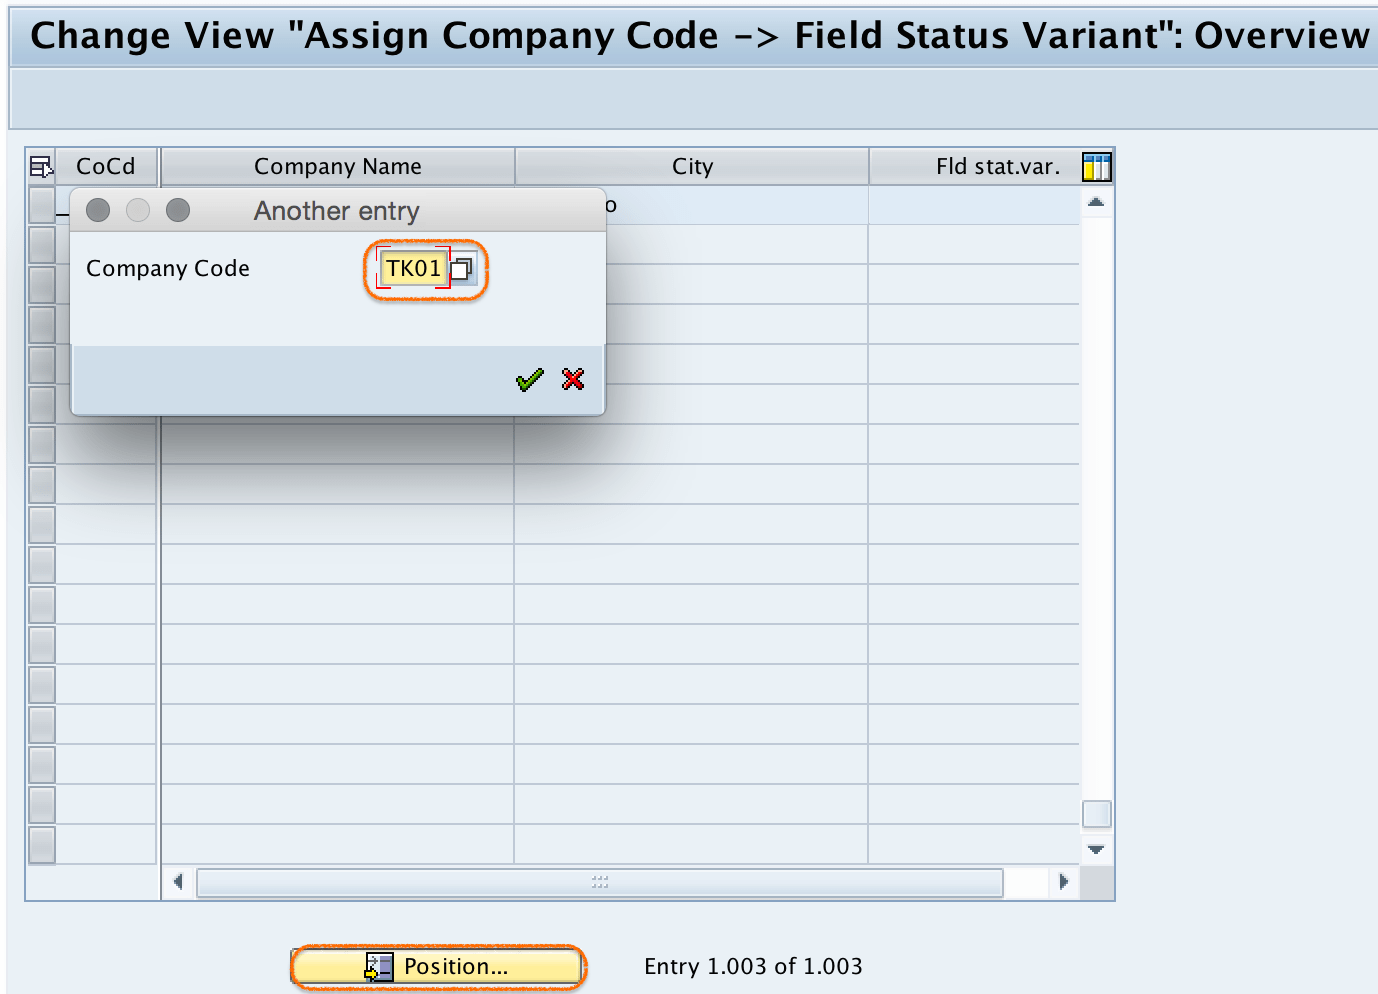This screenshot has width=1378, height=994.
Task: Click the first gray circle in the dialog titlebar
Action: tap(97, 210)
